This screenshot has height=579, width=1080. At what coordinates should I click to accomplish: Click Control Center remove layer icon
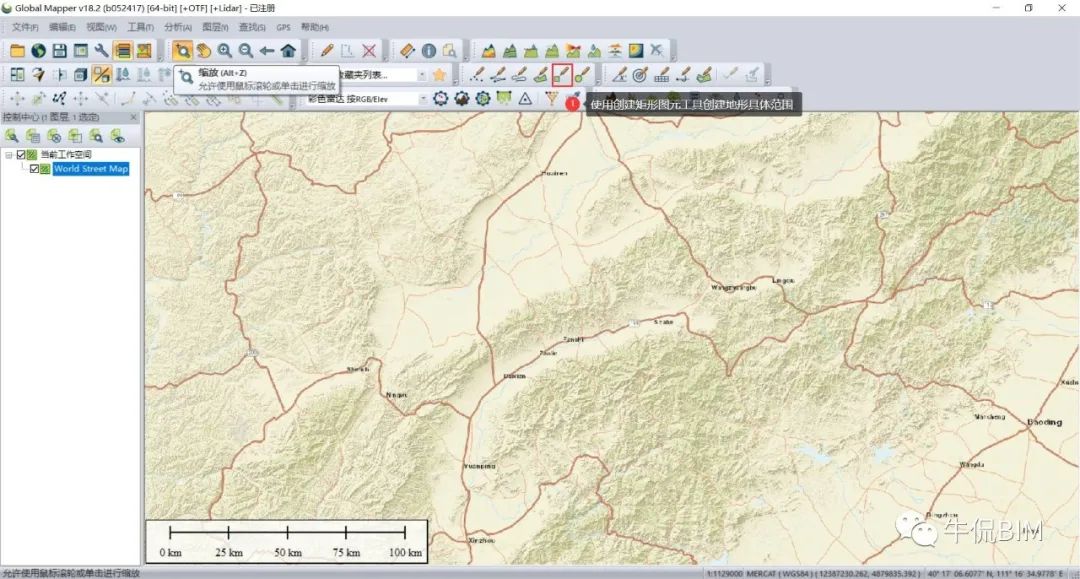54,136
